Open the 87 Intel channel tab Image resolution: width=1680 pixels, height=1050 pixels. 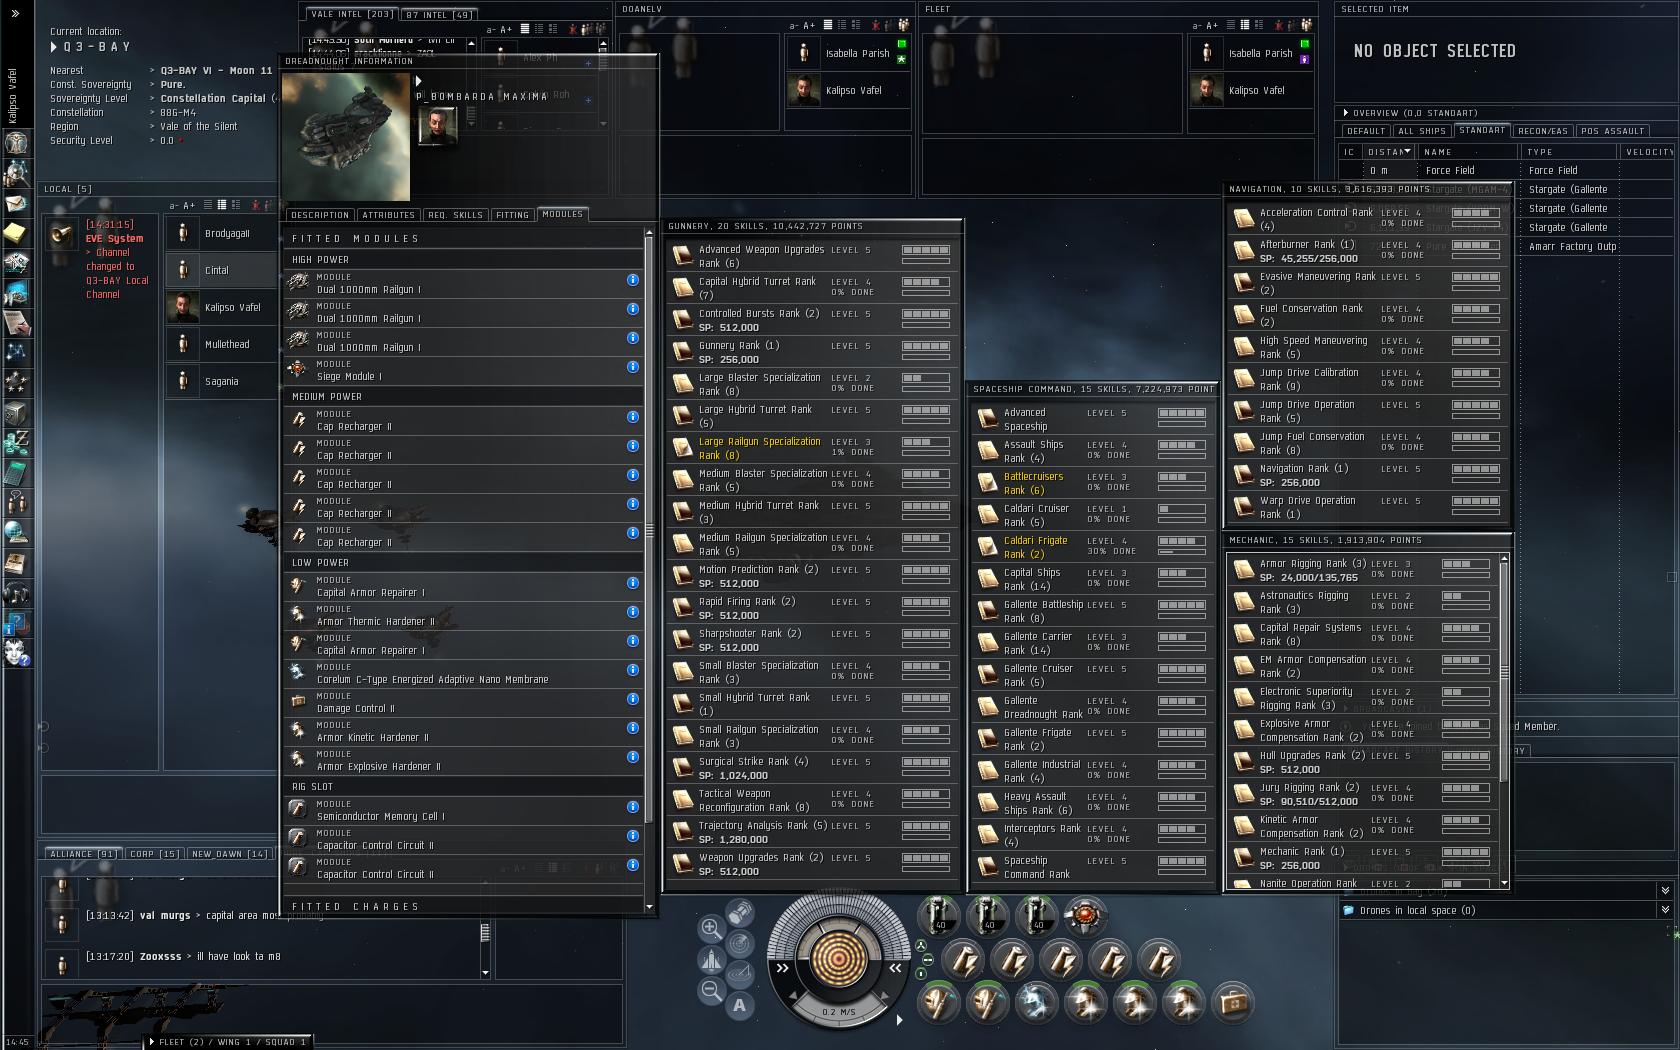pos(438,15)
